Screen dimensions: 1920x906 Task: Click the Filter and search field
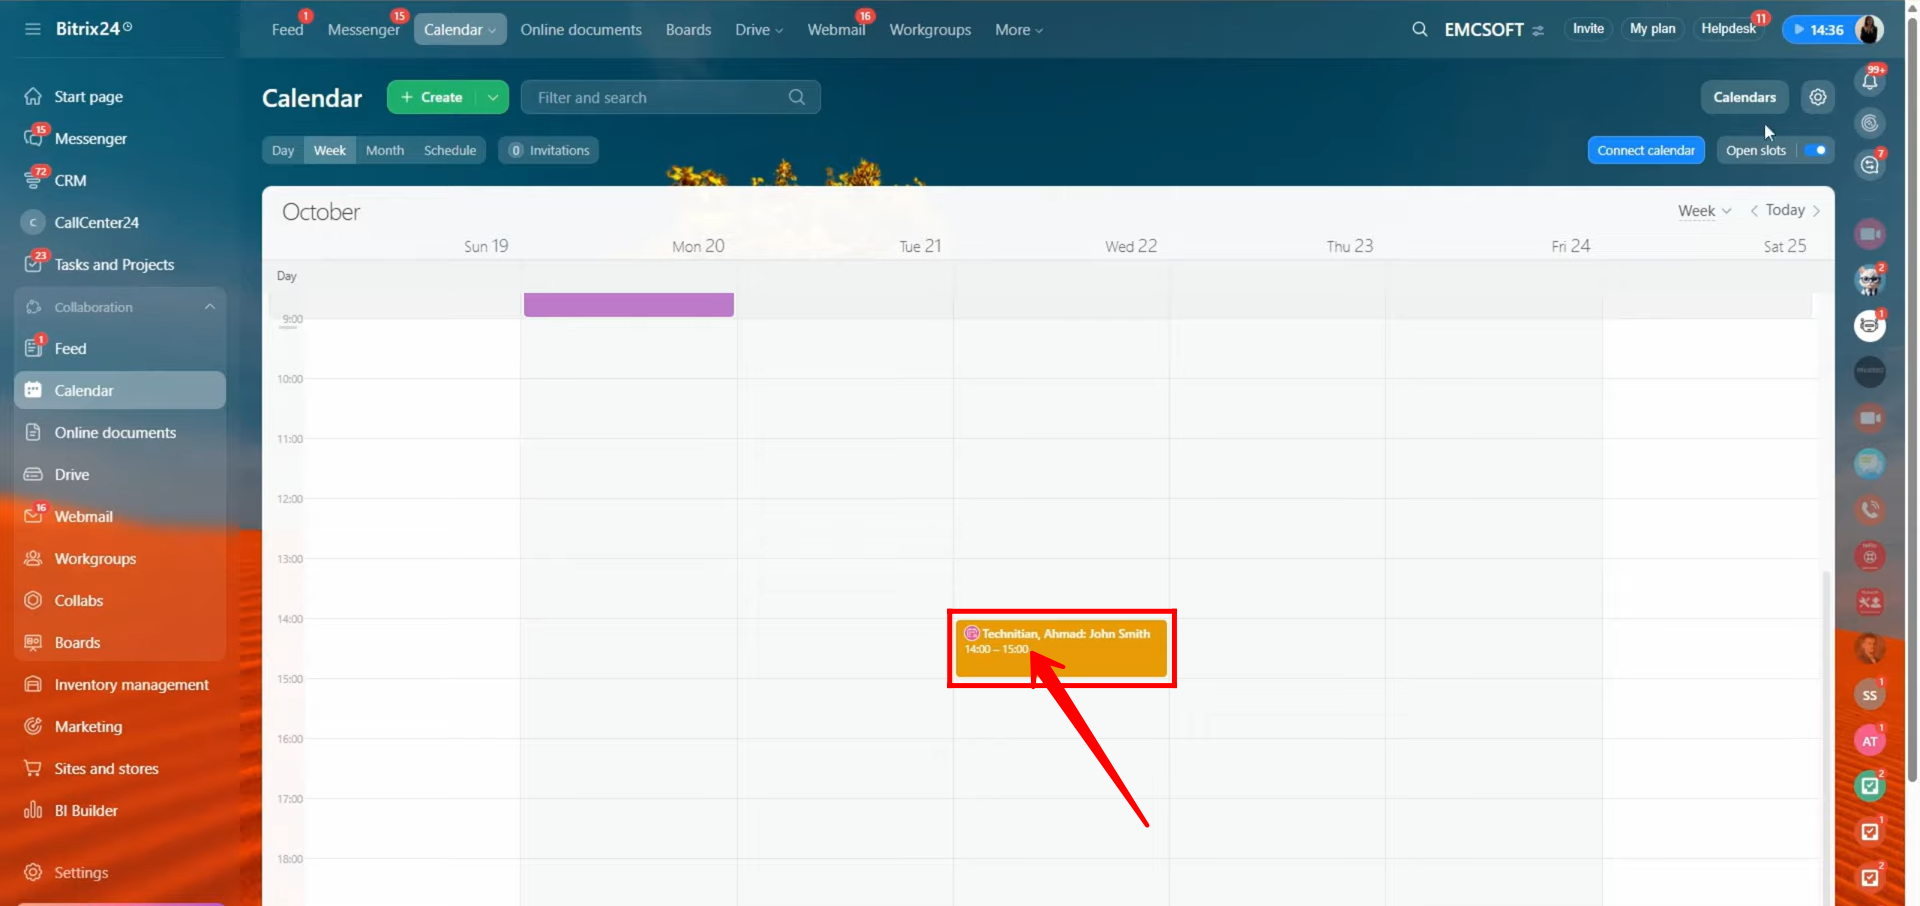pos(660,97)
